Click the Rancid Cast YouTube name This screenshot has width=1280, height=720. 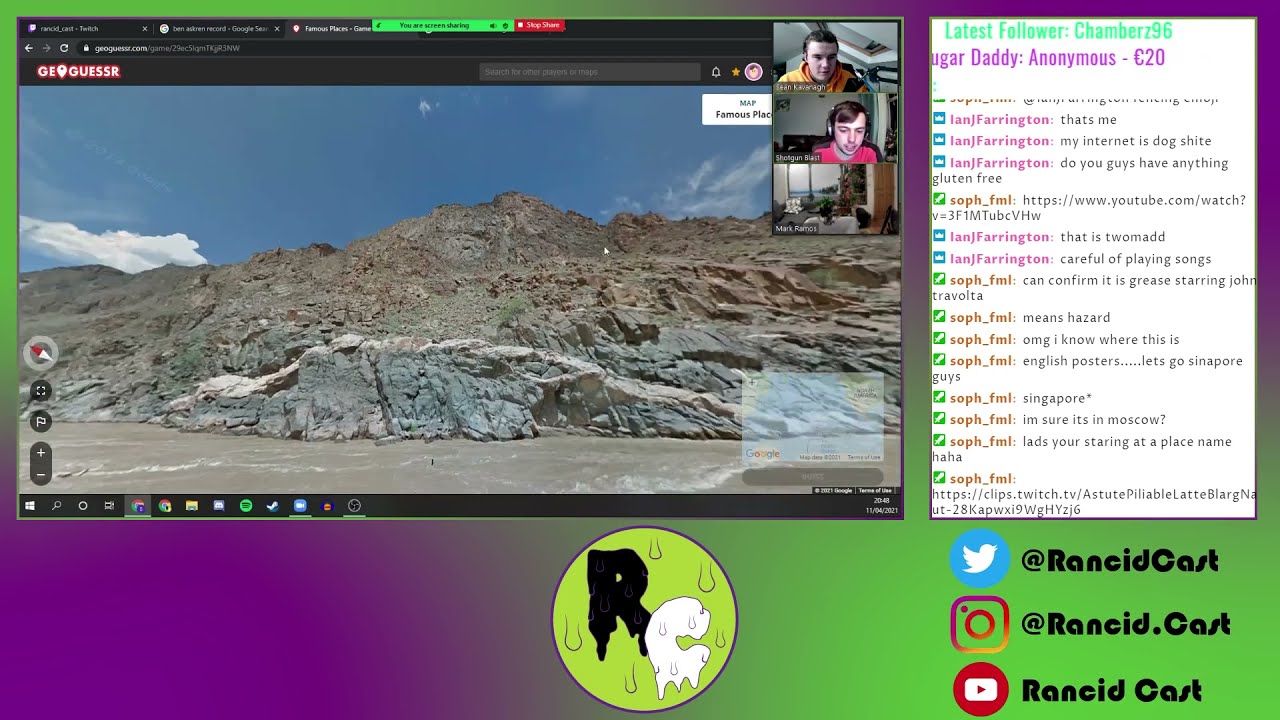pos(1111,691)
